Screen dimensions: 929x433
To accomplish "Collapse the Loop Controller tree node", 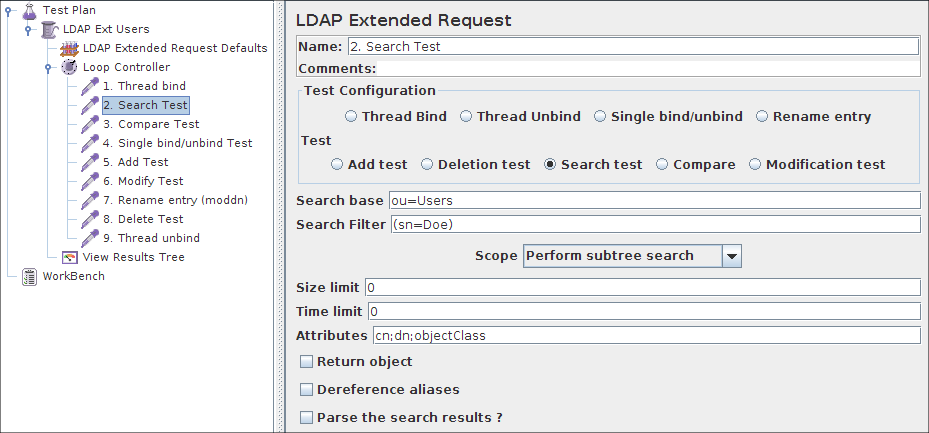I will coord(48,68).
